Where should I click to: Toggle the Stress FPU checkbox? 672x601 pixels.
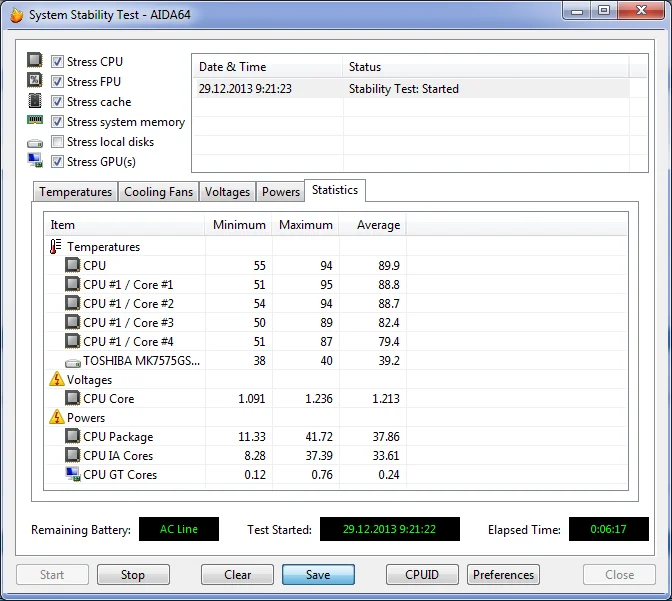[57, 81]
